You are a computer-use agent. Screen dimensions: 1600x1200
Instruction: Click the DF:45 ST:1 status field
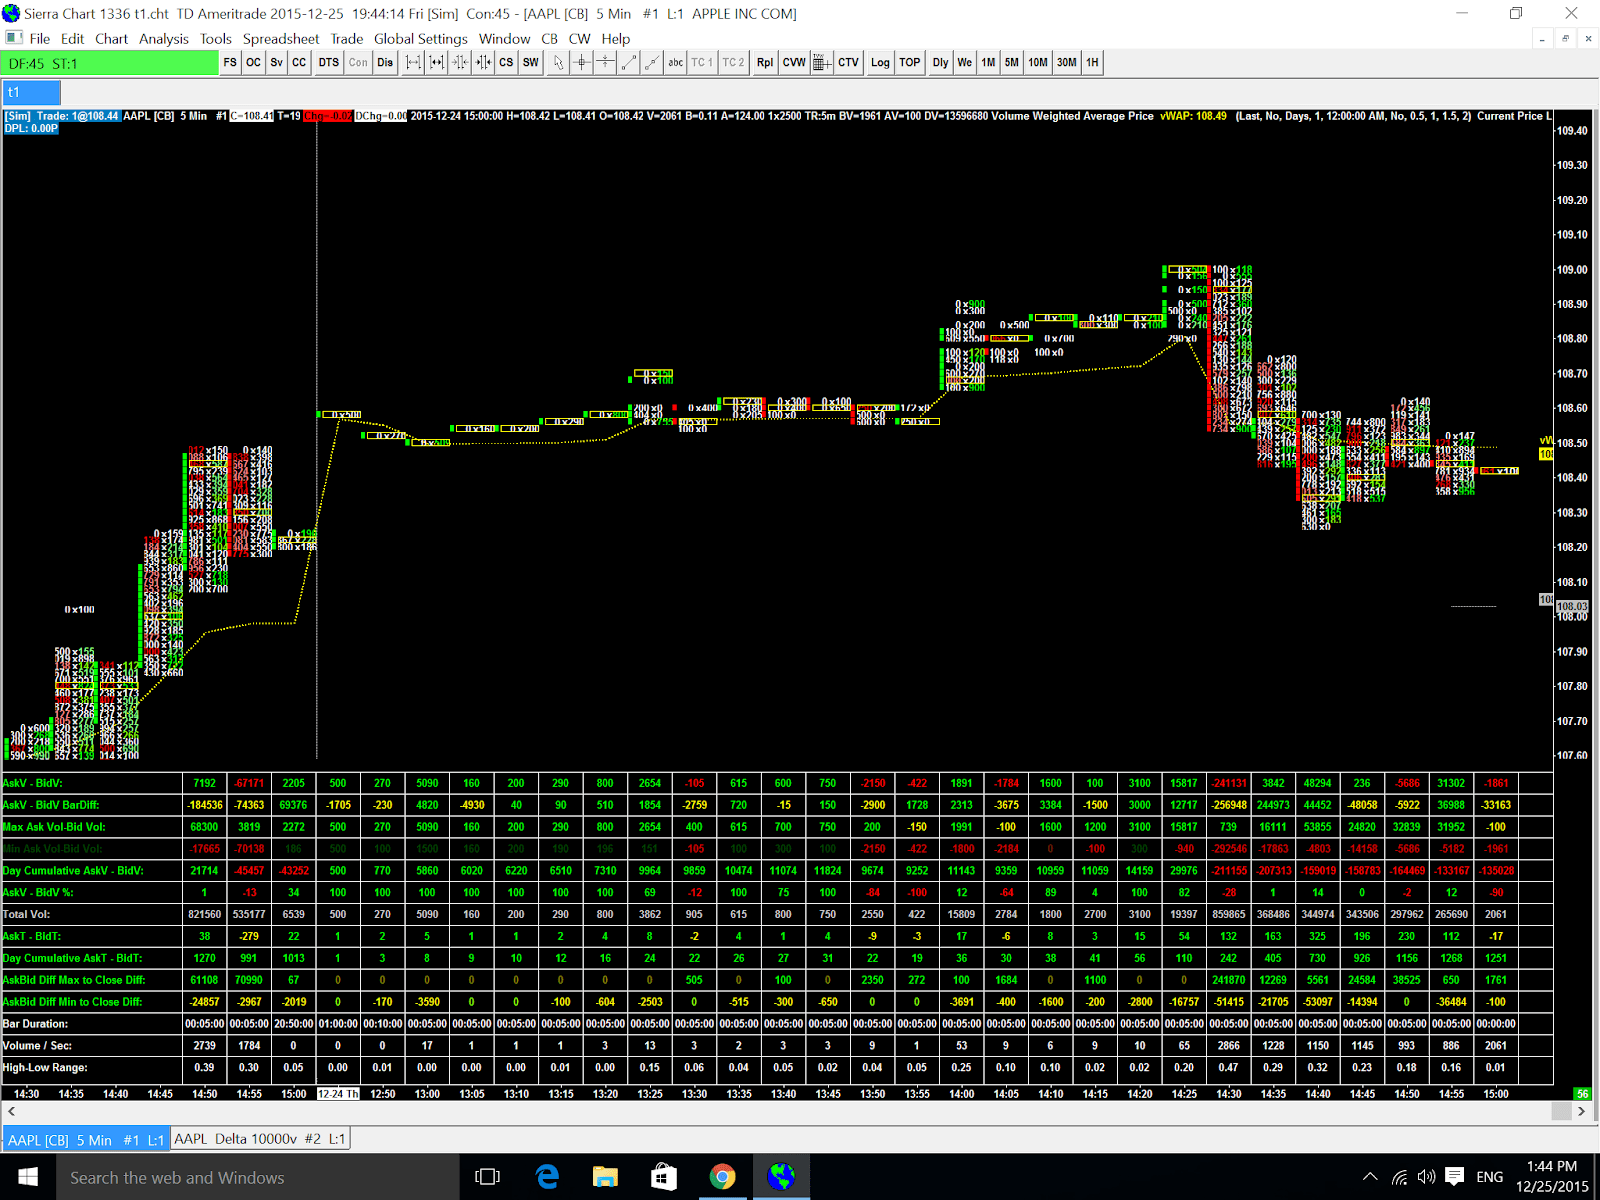tap(110, 63)
